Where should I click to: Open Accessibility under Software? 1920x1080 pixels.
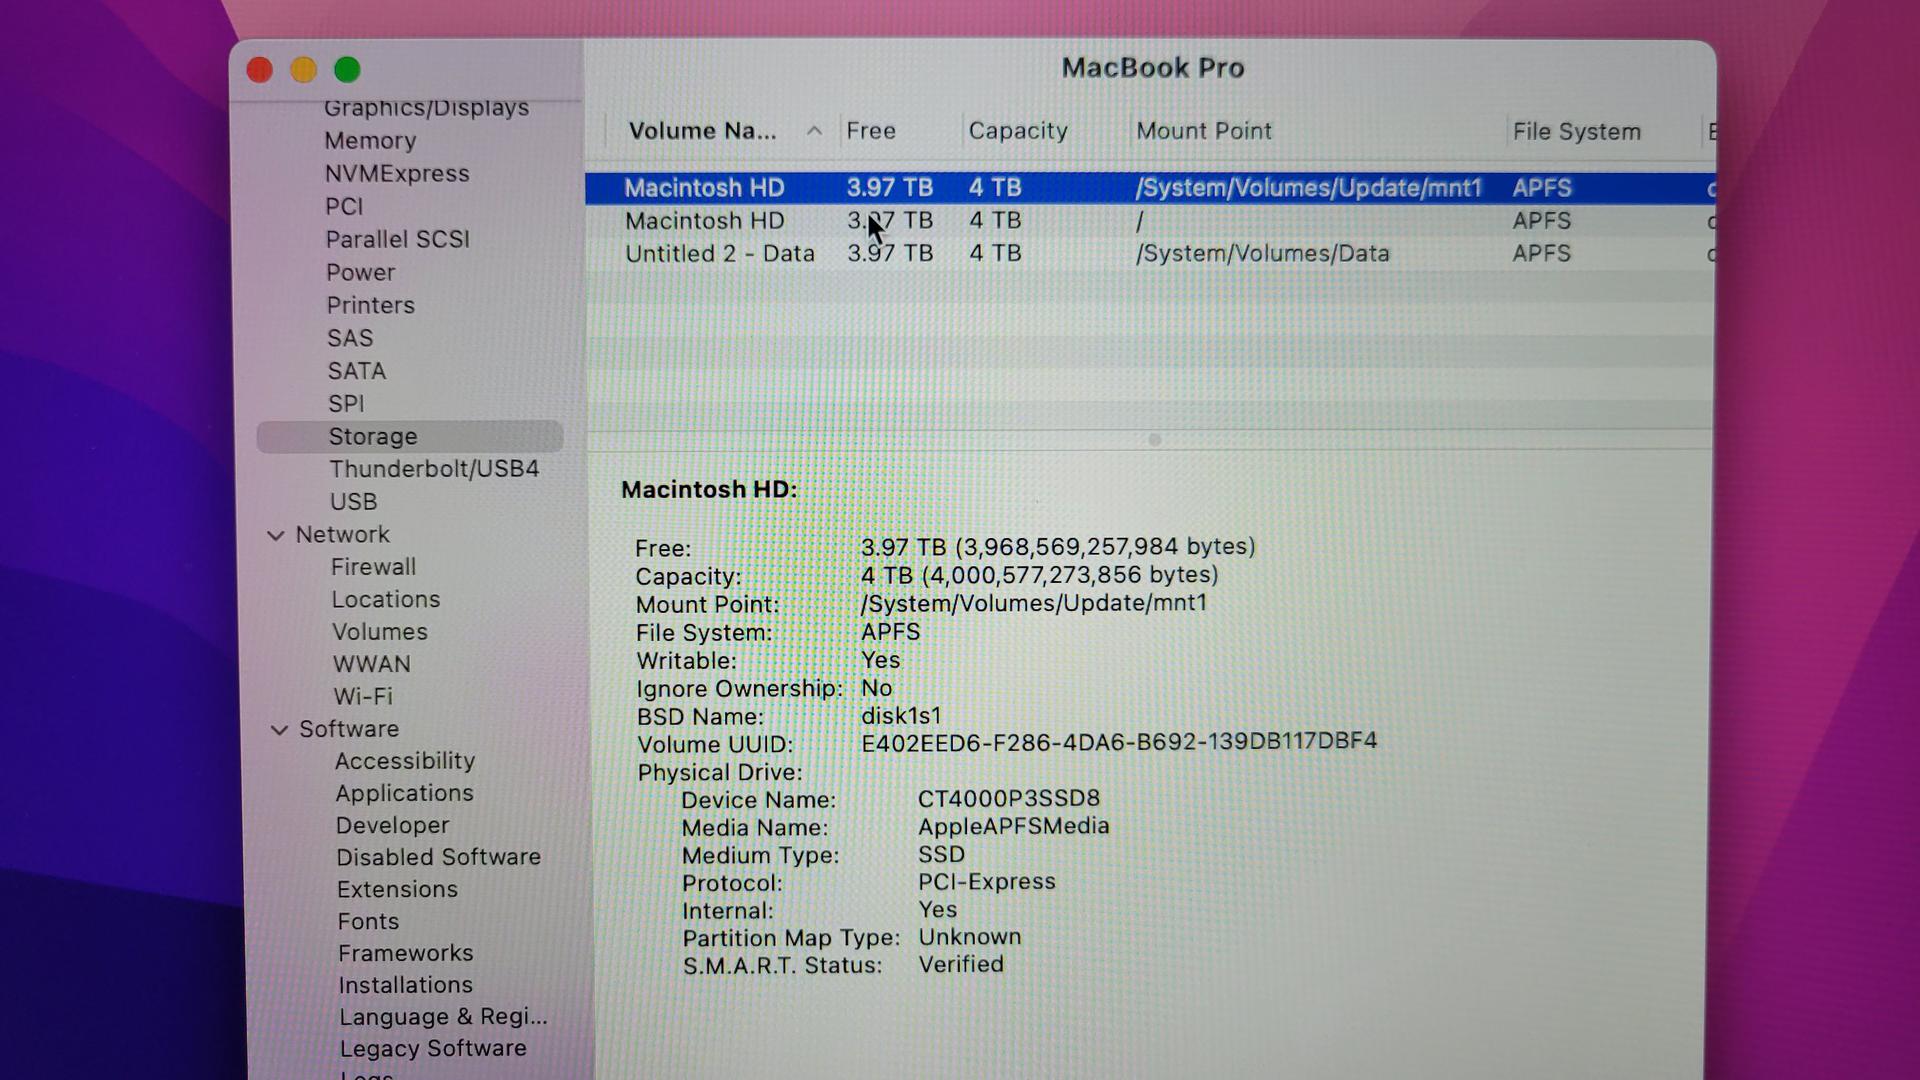click(x=405, y=761)
